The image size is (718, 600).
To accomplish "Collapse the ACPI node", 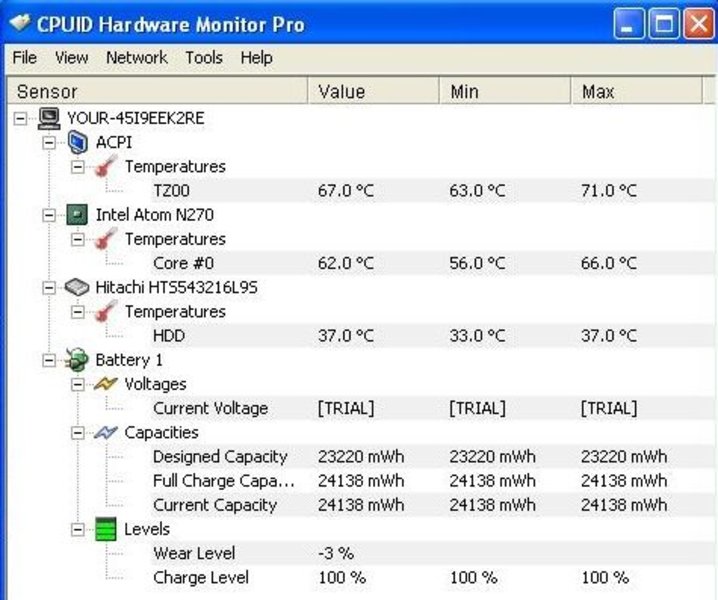I will click(49, 143).
